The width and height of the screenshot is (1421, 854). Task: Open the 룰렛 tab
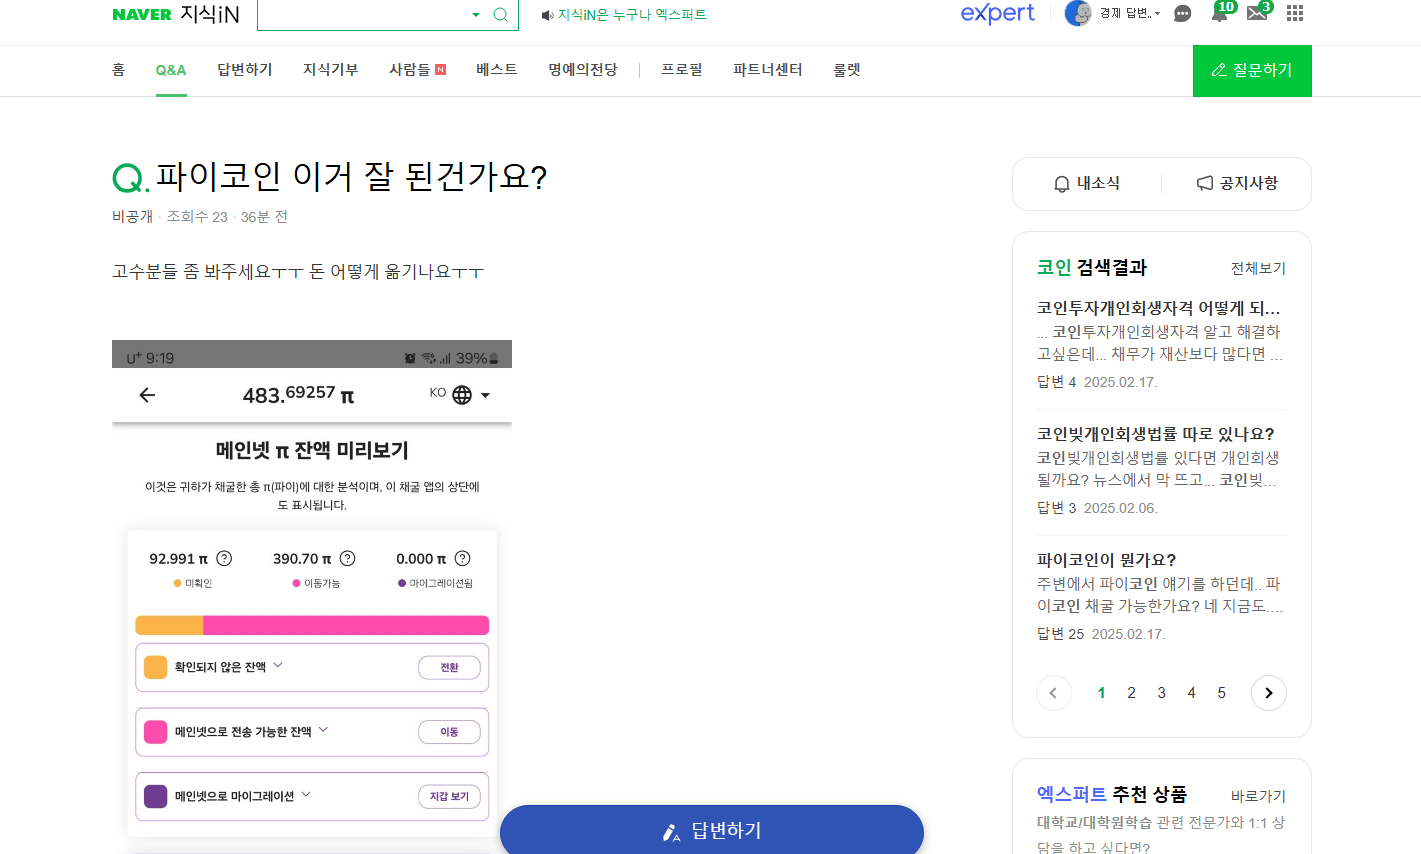tap(847, 70)
